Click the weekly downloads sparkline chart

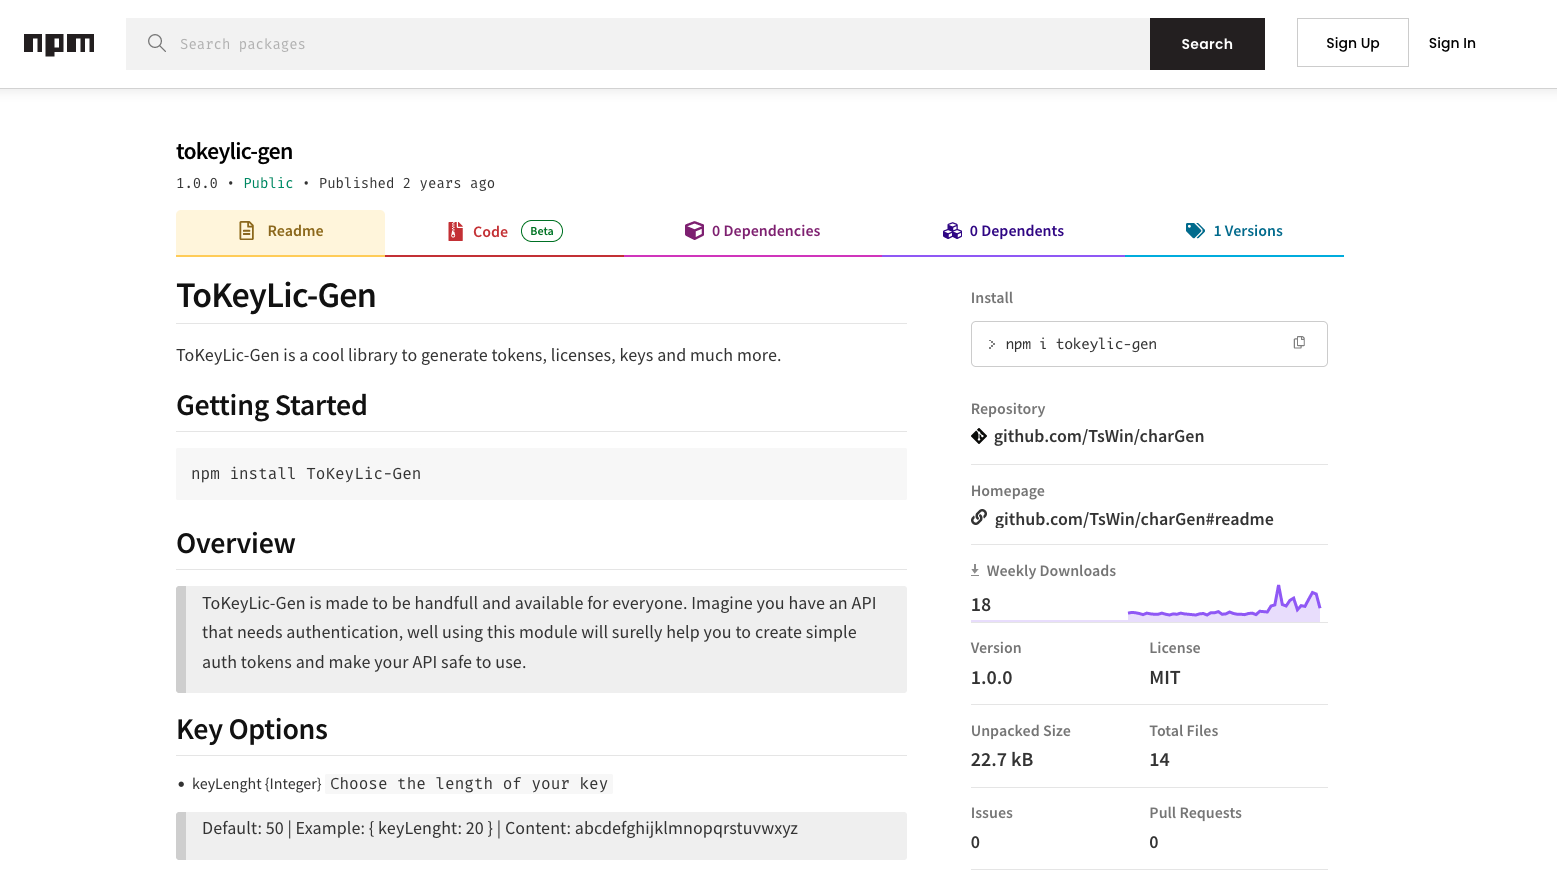point(1224,605)
